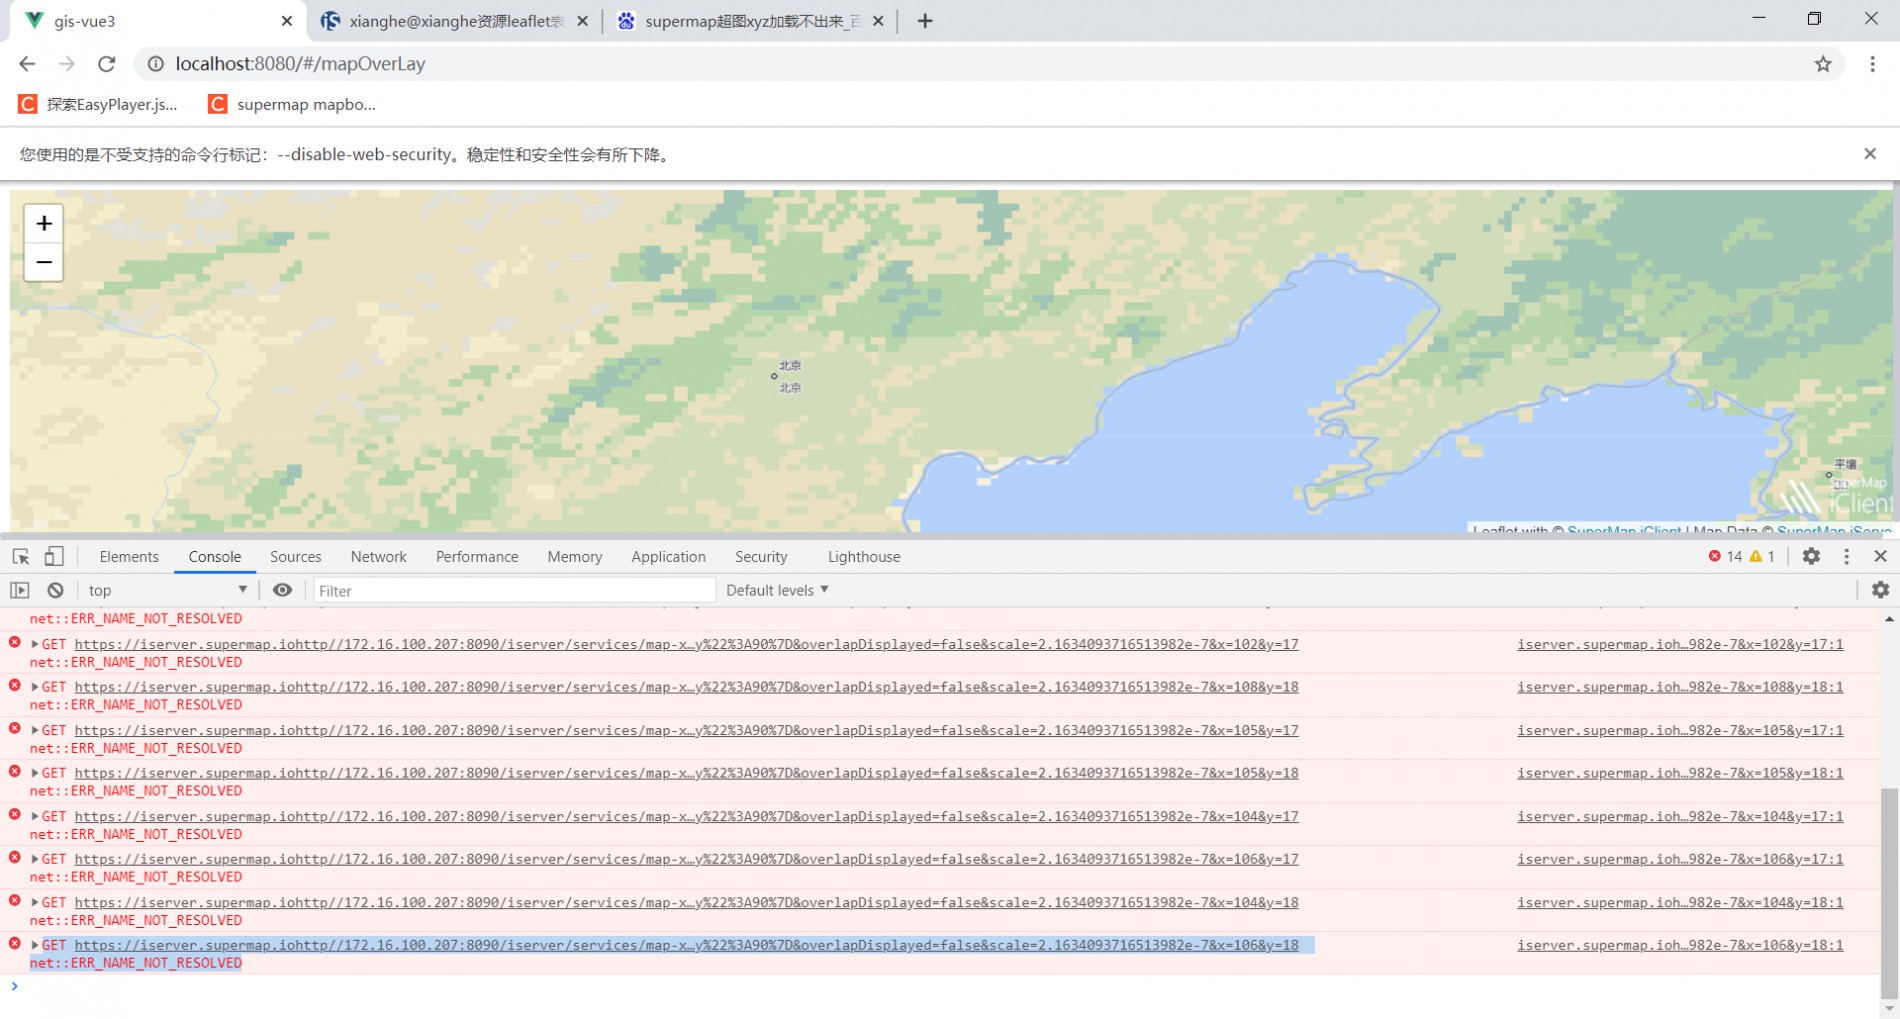Viewport: 1900px width, 1019px height.
Task: Open failed request URL ending x=102&y=17
Action: [686, 645]
